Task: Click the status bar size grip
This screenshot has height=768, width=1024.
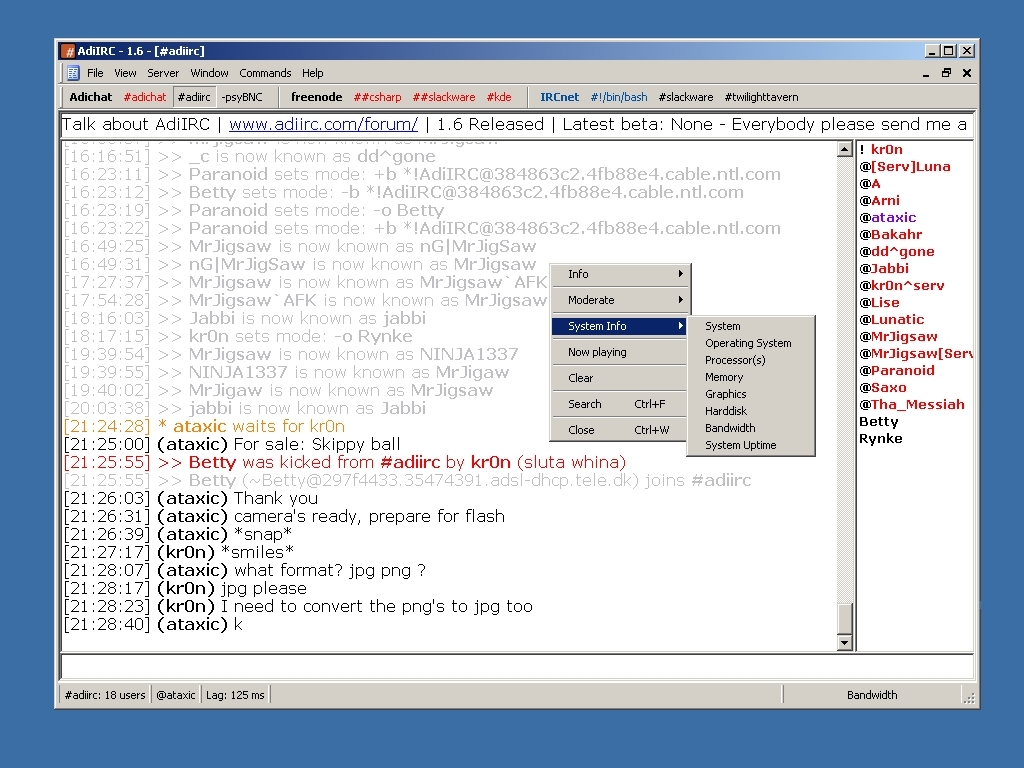Action: (969, 697)
